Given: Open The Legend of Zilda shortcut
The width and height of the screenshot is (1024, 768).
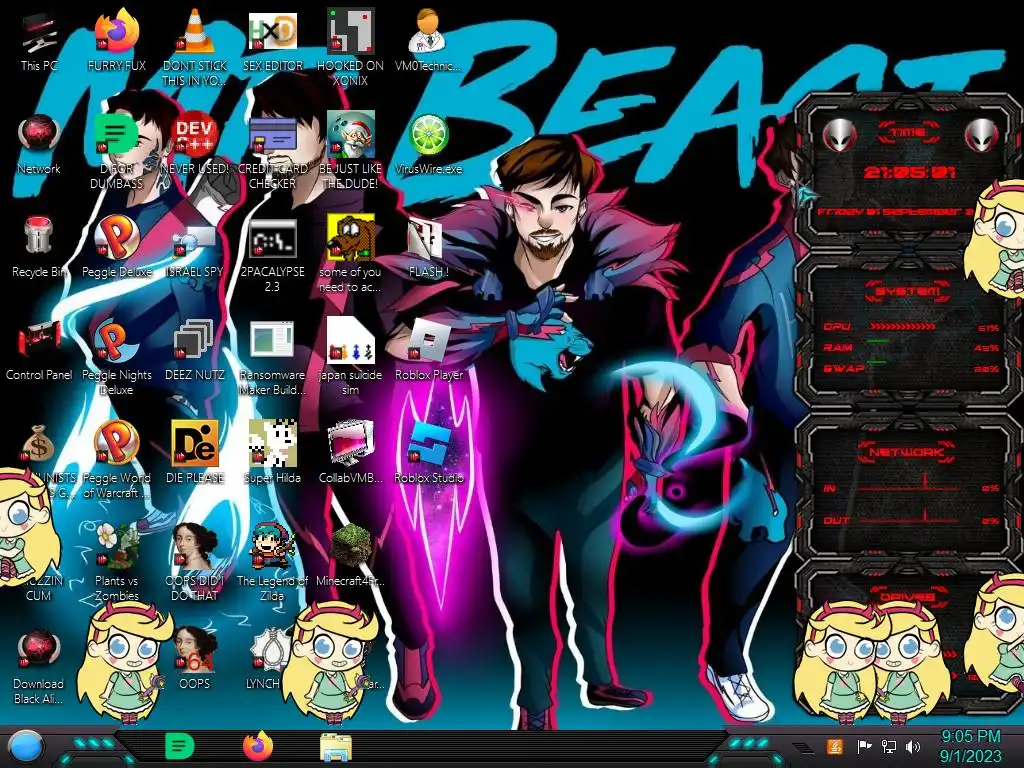Looking at the screenshot, I should (272, 546).
